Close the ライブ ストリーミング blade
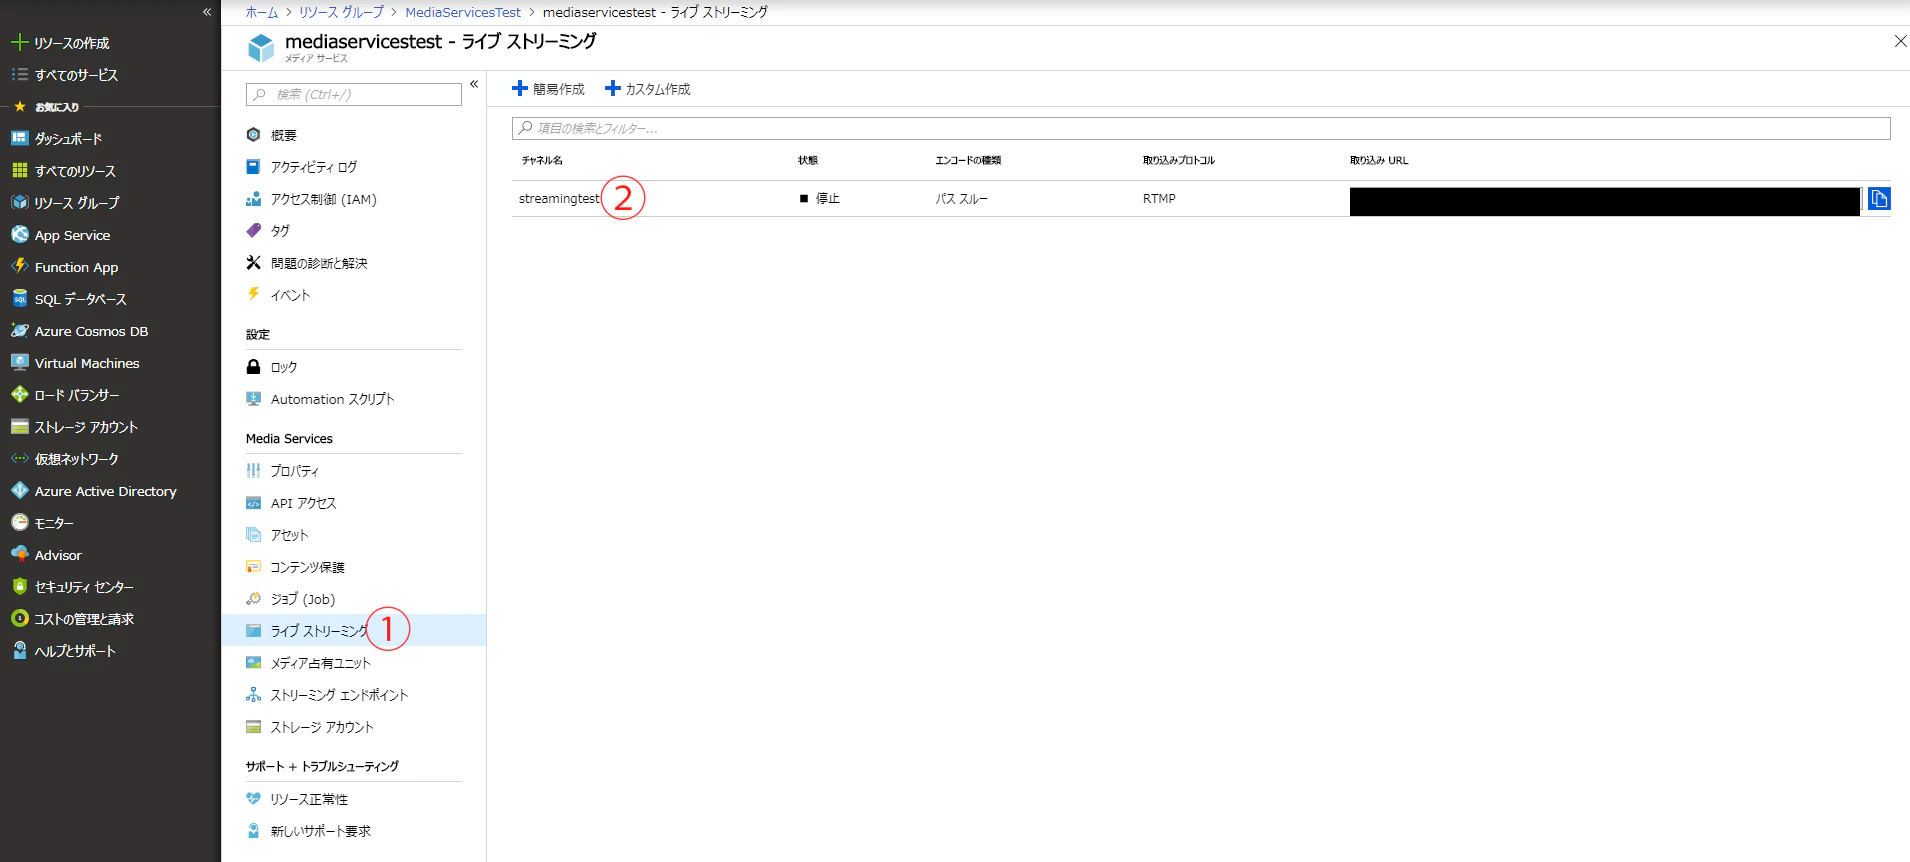Viewport: 1910px width, 862px height. click(1900, 41)
